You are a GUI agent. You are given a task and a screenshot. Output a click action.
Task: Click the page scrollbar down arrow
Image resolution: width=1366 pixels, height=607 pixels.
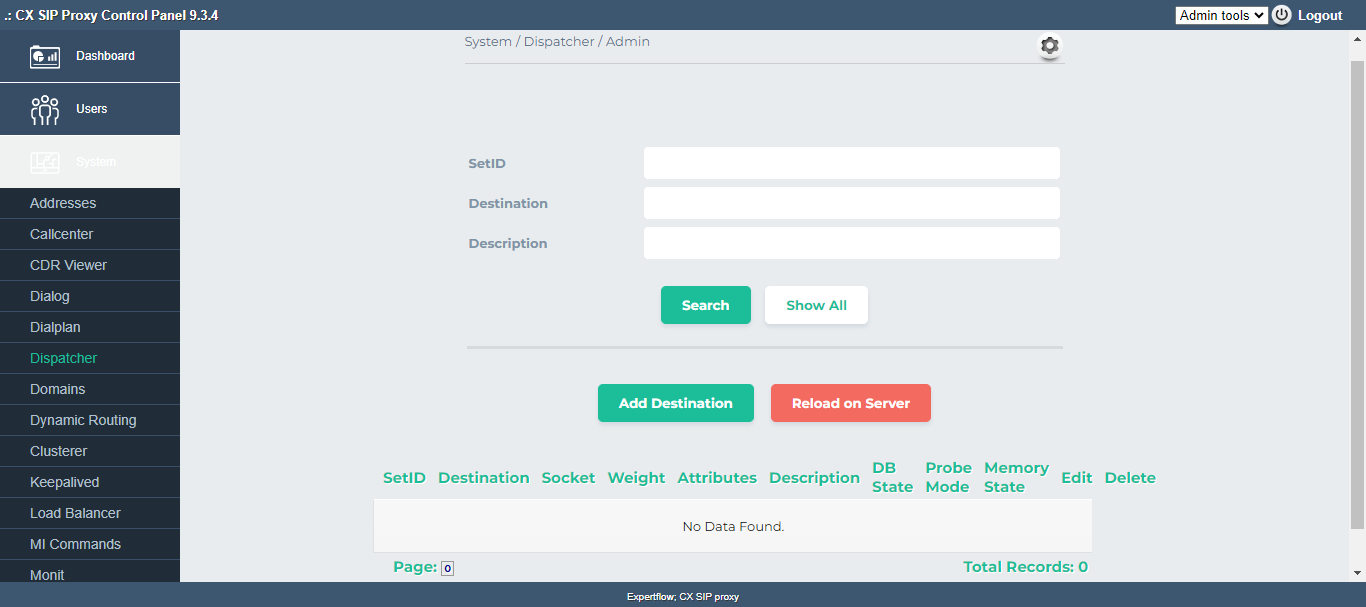(x=1357, y=573)
